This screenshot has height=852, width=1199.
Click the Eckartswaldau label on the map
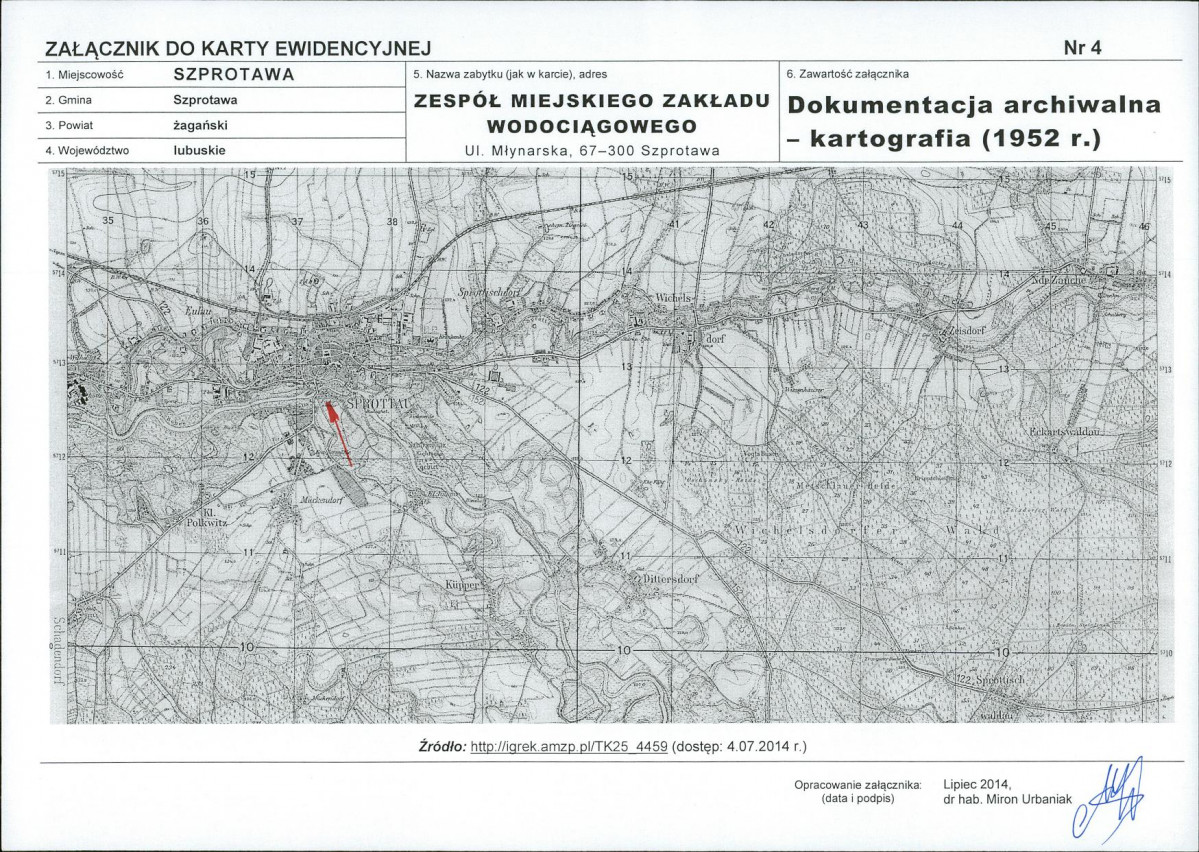(1063, 432)
